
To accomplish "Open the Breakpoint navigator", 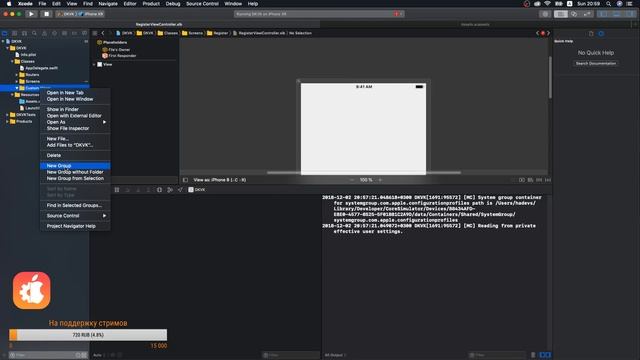I will pyautogui.click(x=74, y=33).
